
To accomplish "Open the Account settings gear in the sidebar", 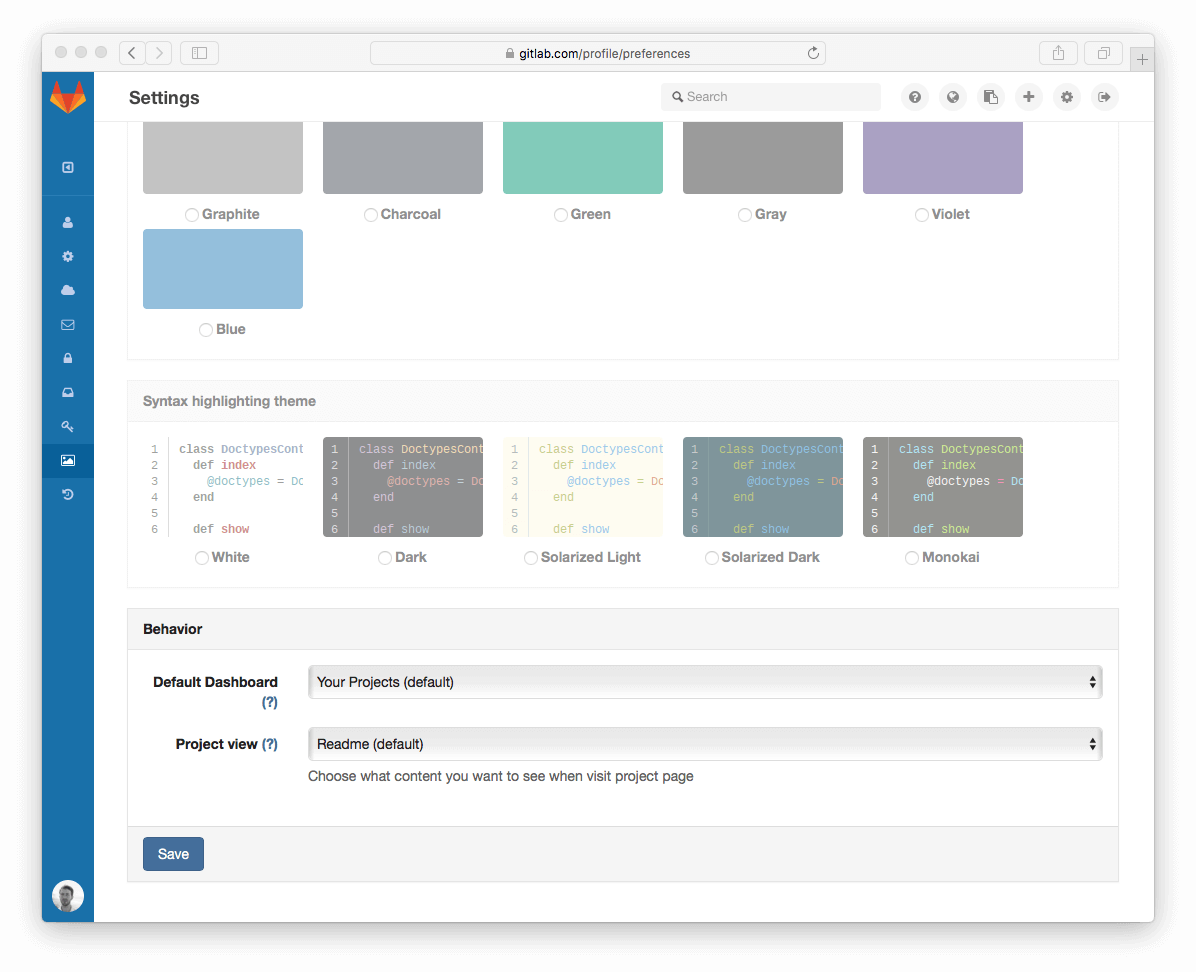I will click(x=67, y=256).
